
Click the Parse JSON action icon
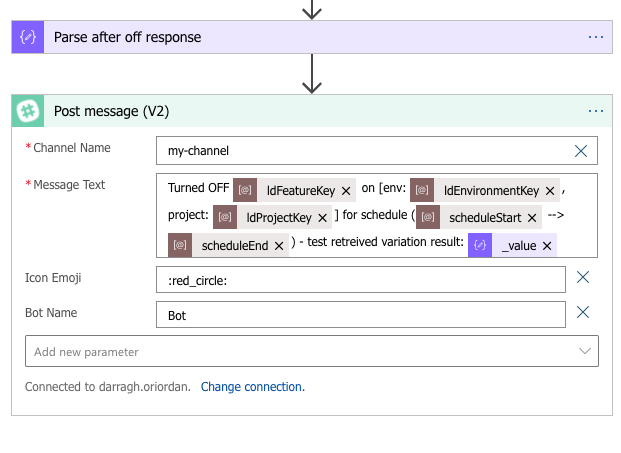tap(28, 37)
